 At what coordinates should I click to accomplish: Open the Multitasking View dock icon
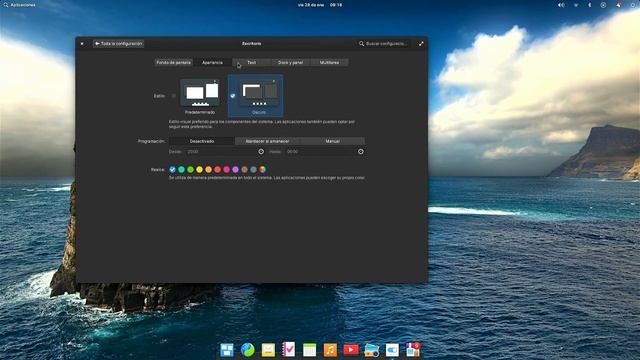click(x=227, y=350)
